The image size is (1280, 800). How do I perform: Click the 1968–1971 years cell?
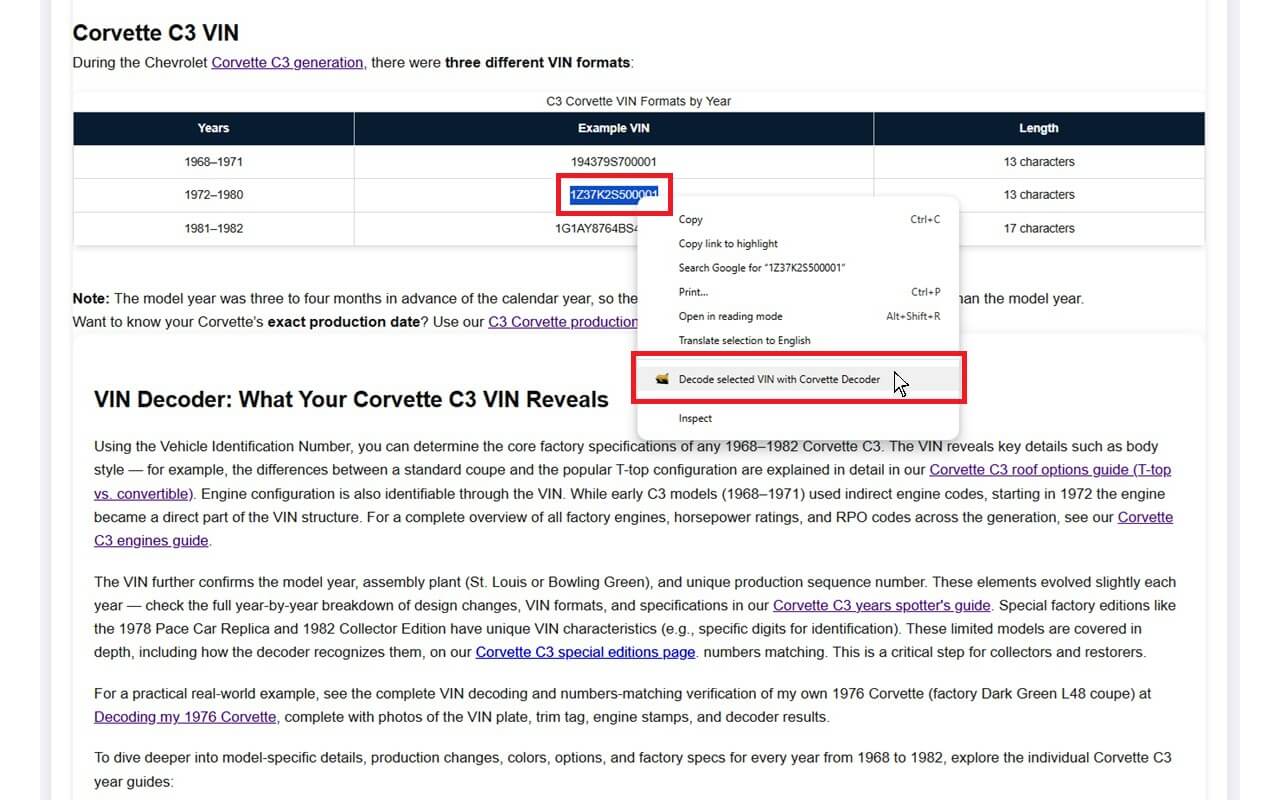pos(213,161)
